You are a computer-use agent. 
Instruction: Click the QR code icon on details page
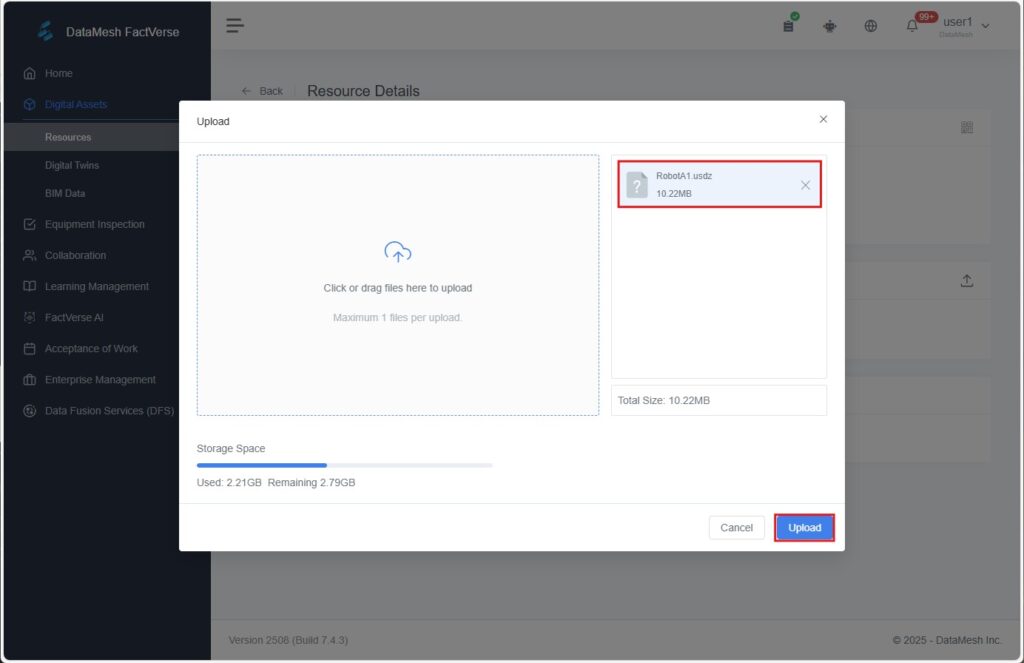966,128
